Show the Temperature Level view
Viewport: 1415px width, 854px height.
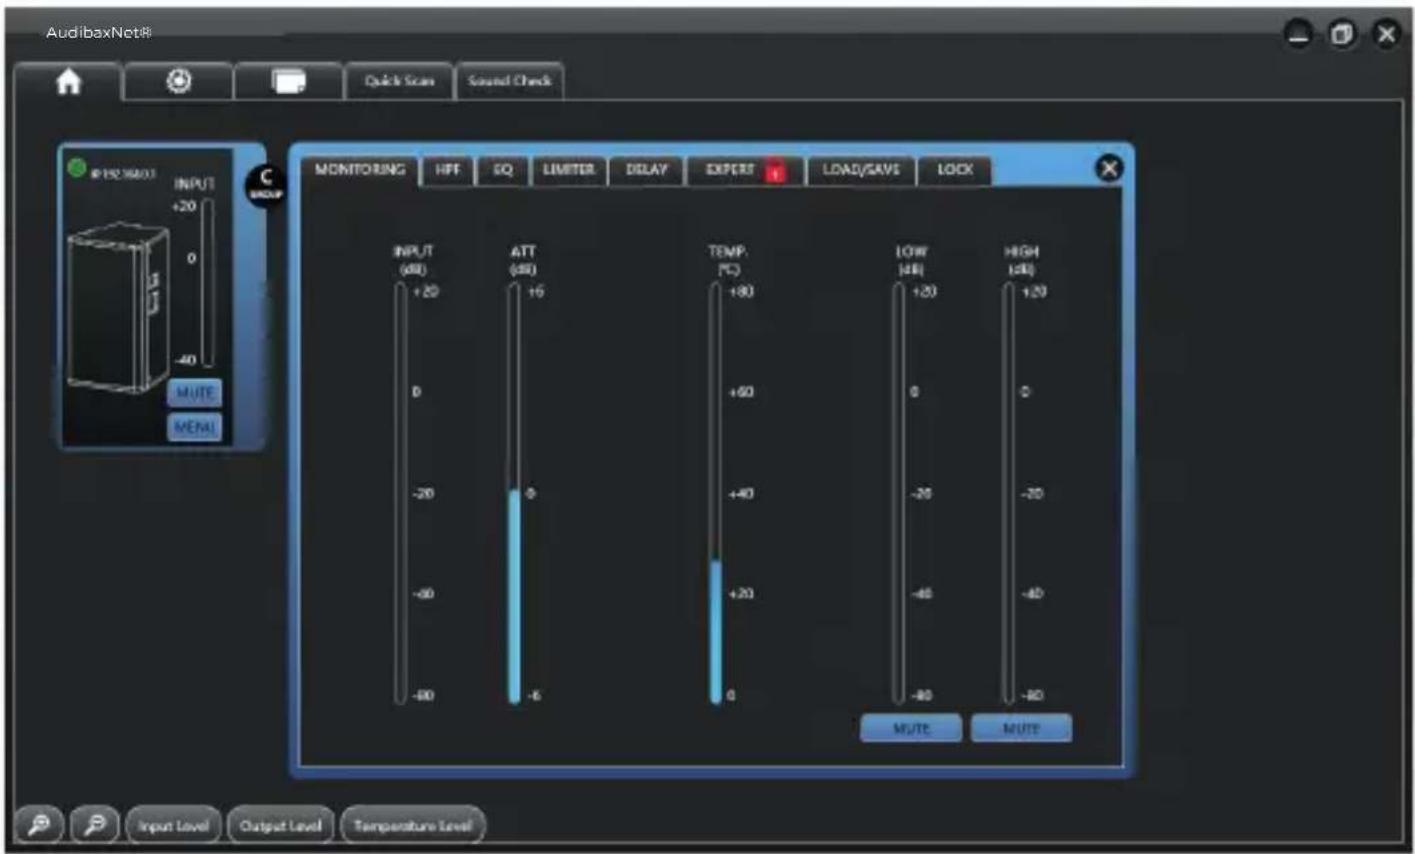click(412, 826)
